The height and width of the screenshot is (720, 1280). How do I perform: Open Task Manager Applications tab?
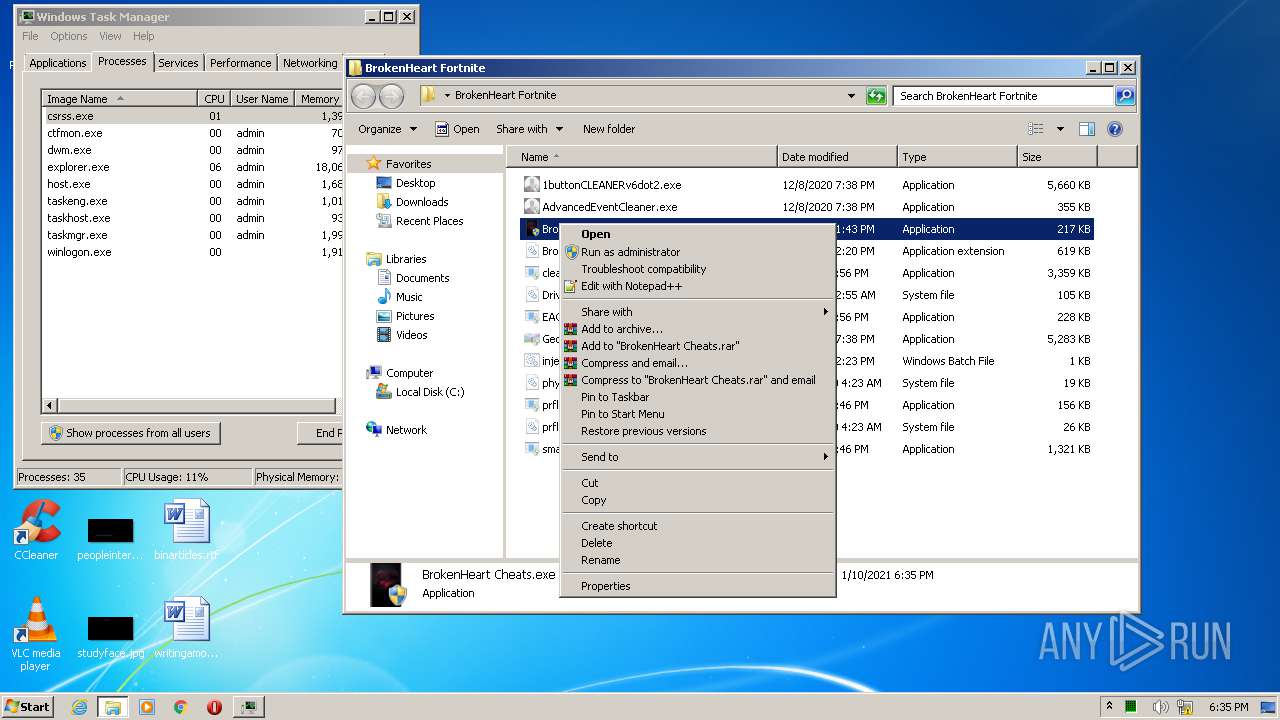[58, 63]
